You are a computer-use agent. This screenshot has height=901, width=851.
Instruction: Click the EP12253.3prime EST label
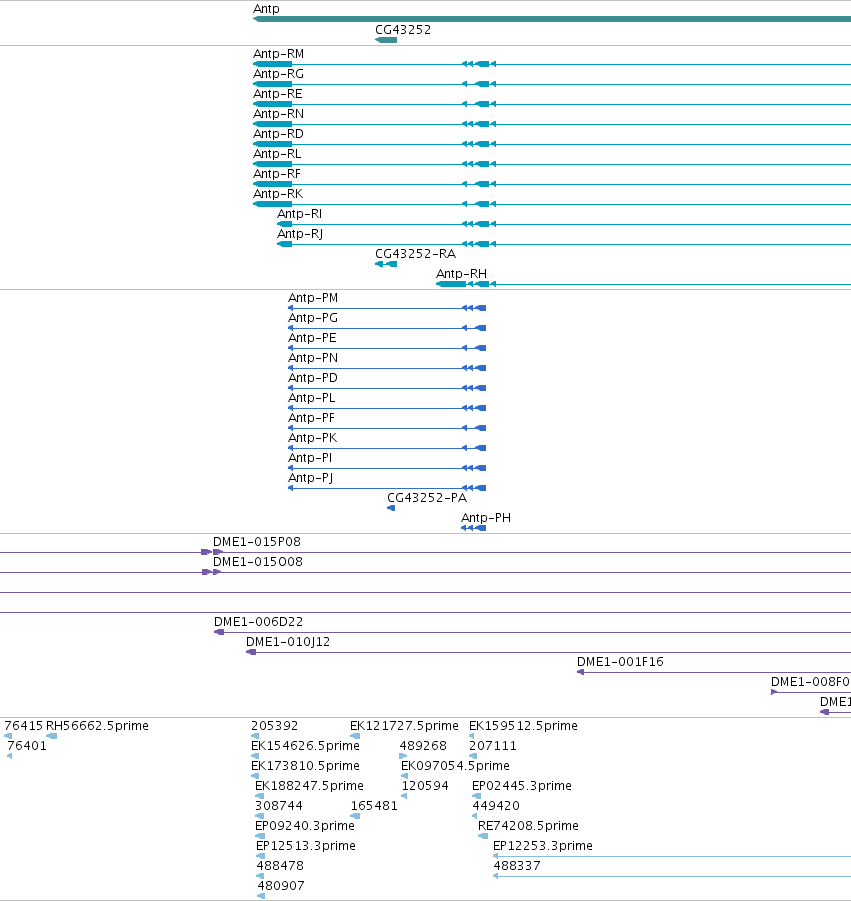point(543,846)
